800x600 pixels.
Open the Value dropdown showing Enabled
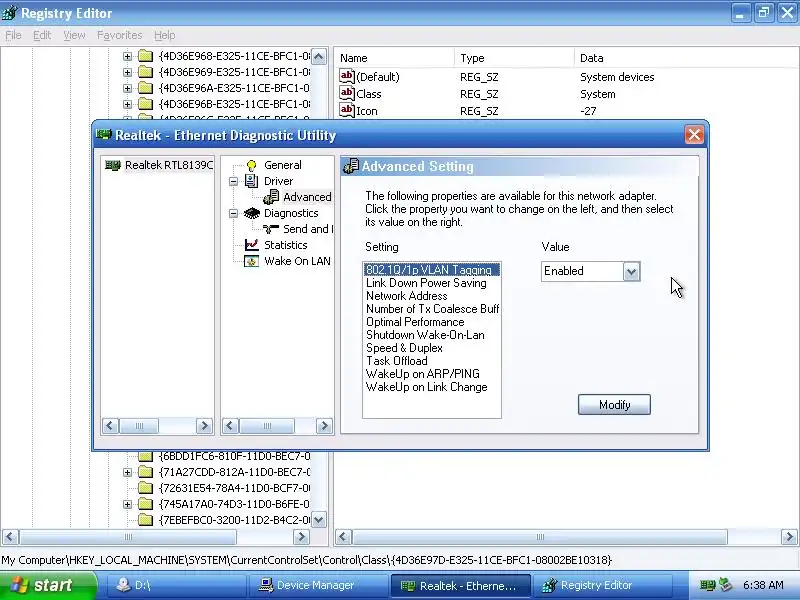631,271
